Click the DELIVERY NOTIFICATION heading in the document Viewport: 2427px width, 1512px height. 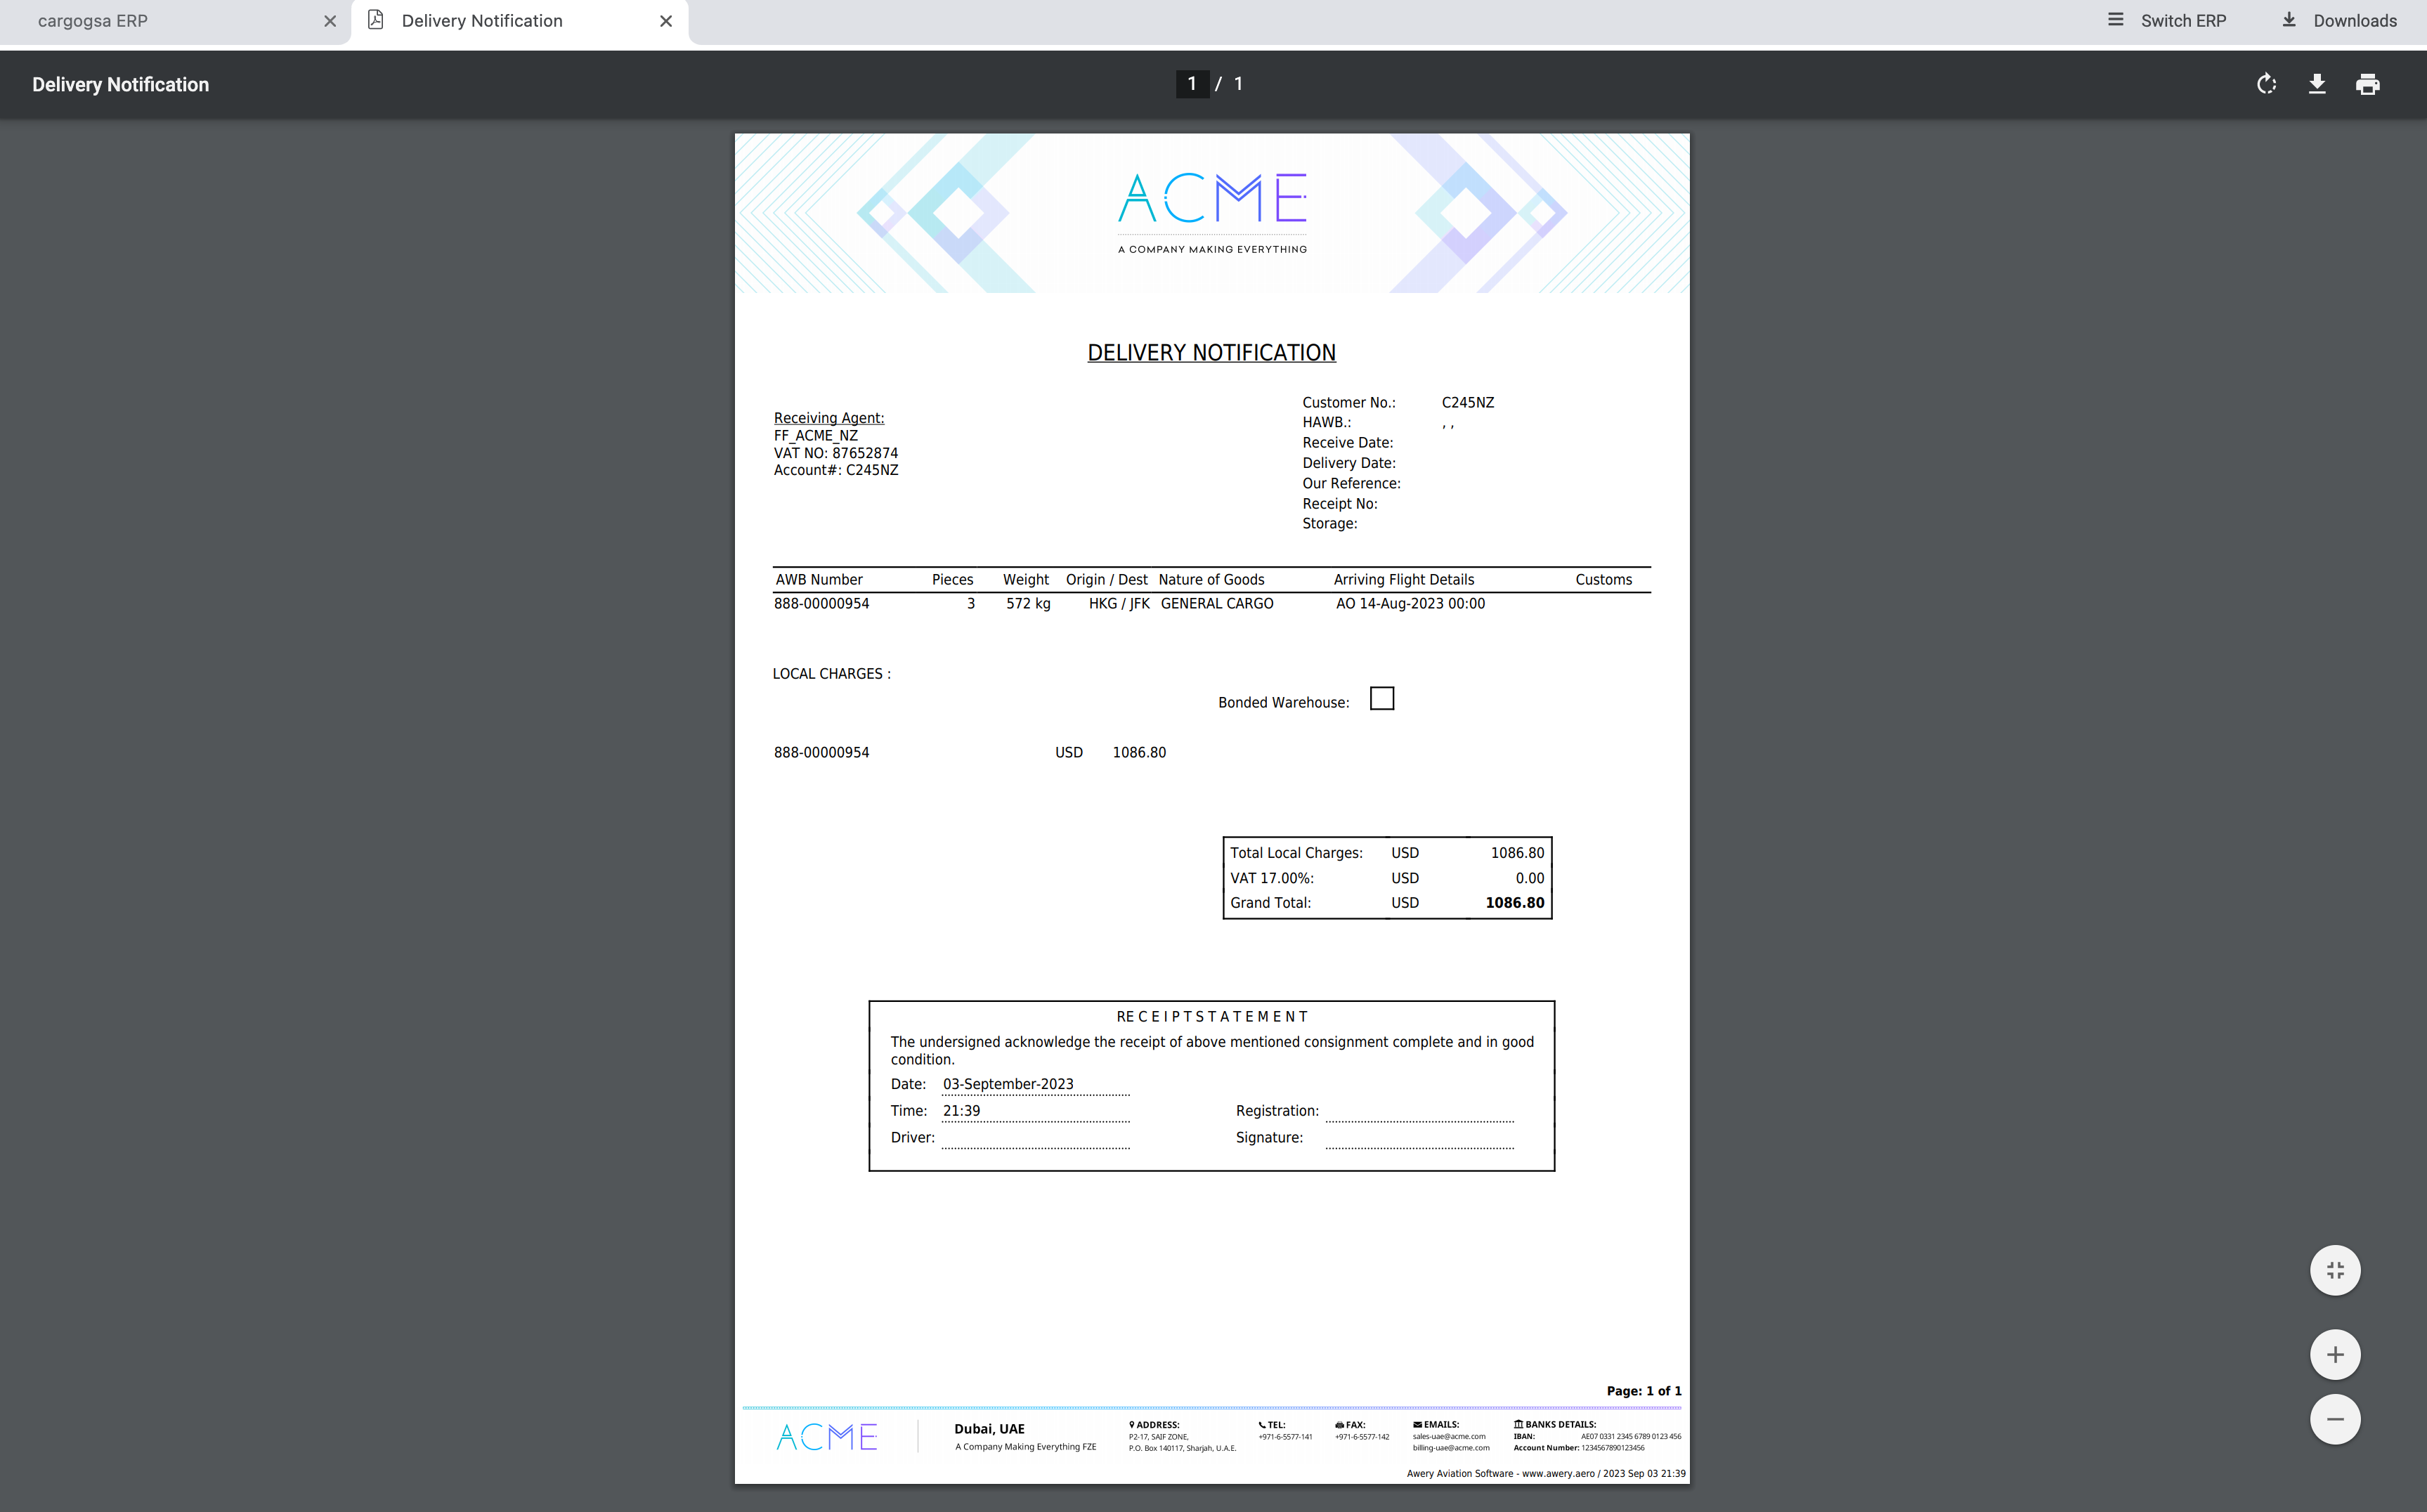1211,353
